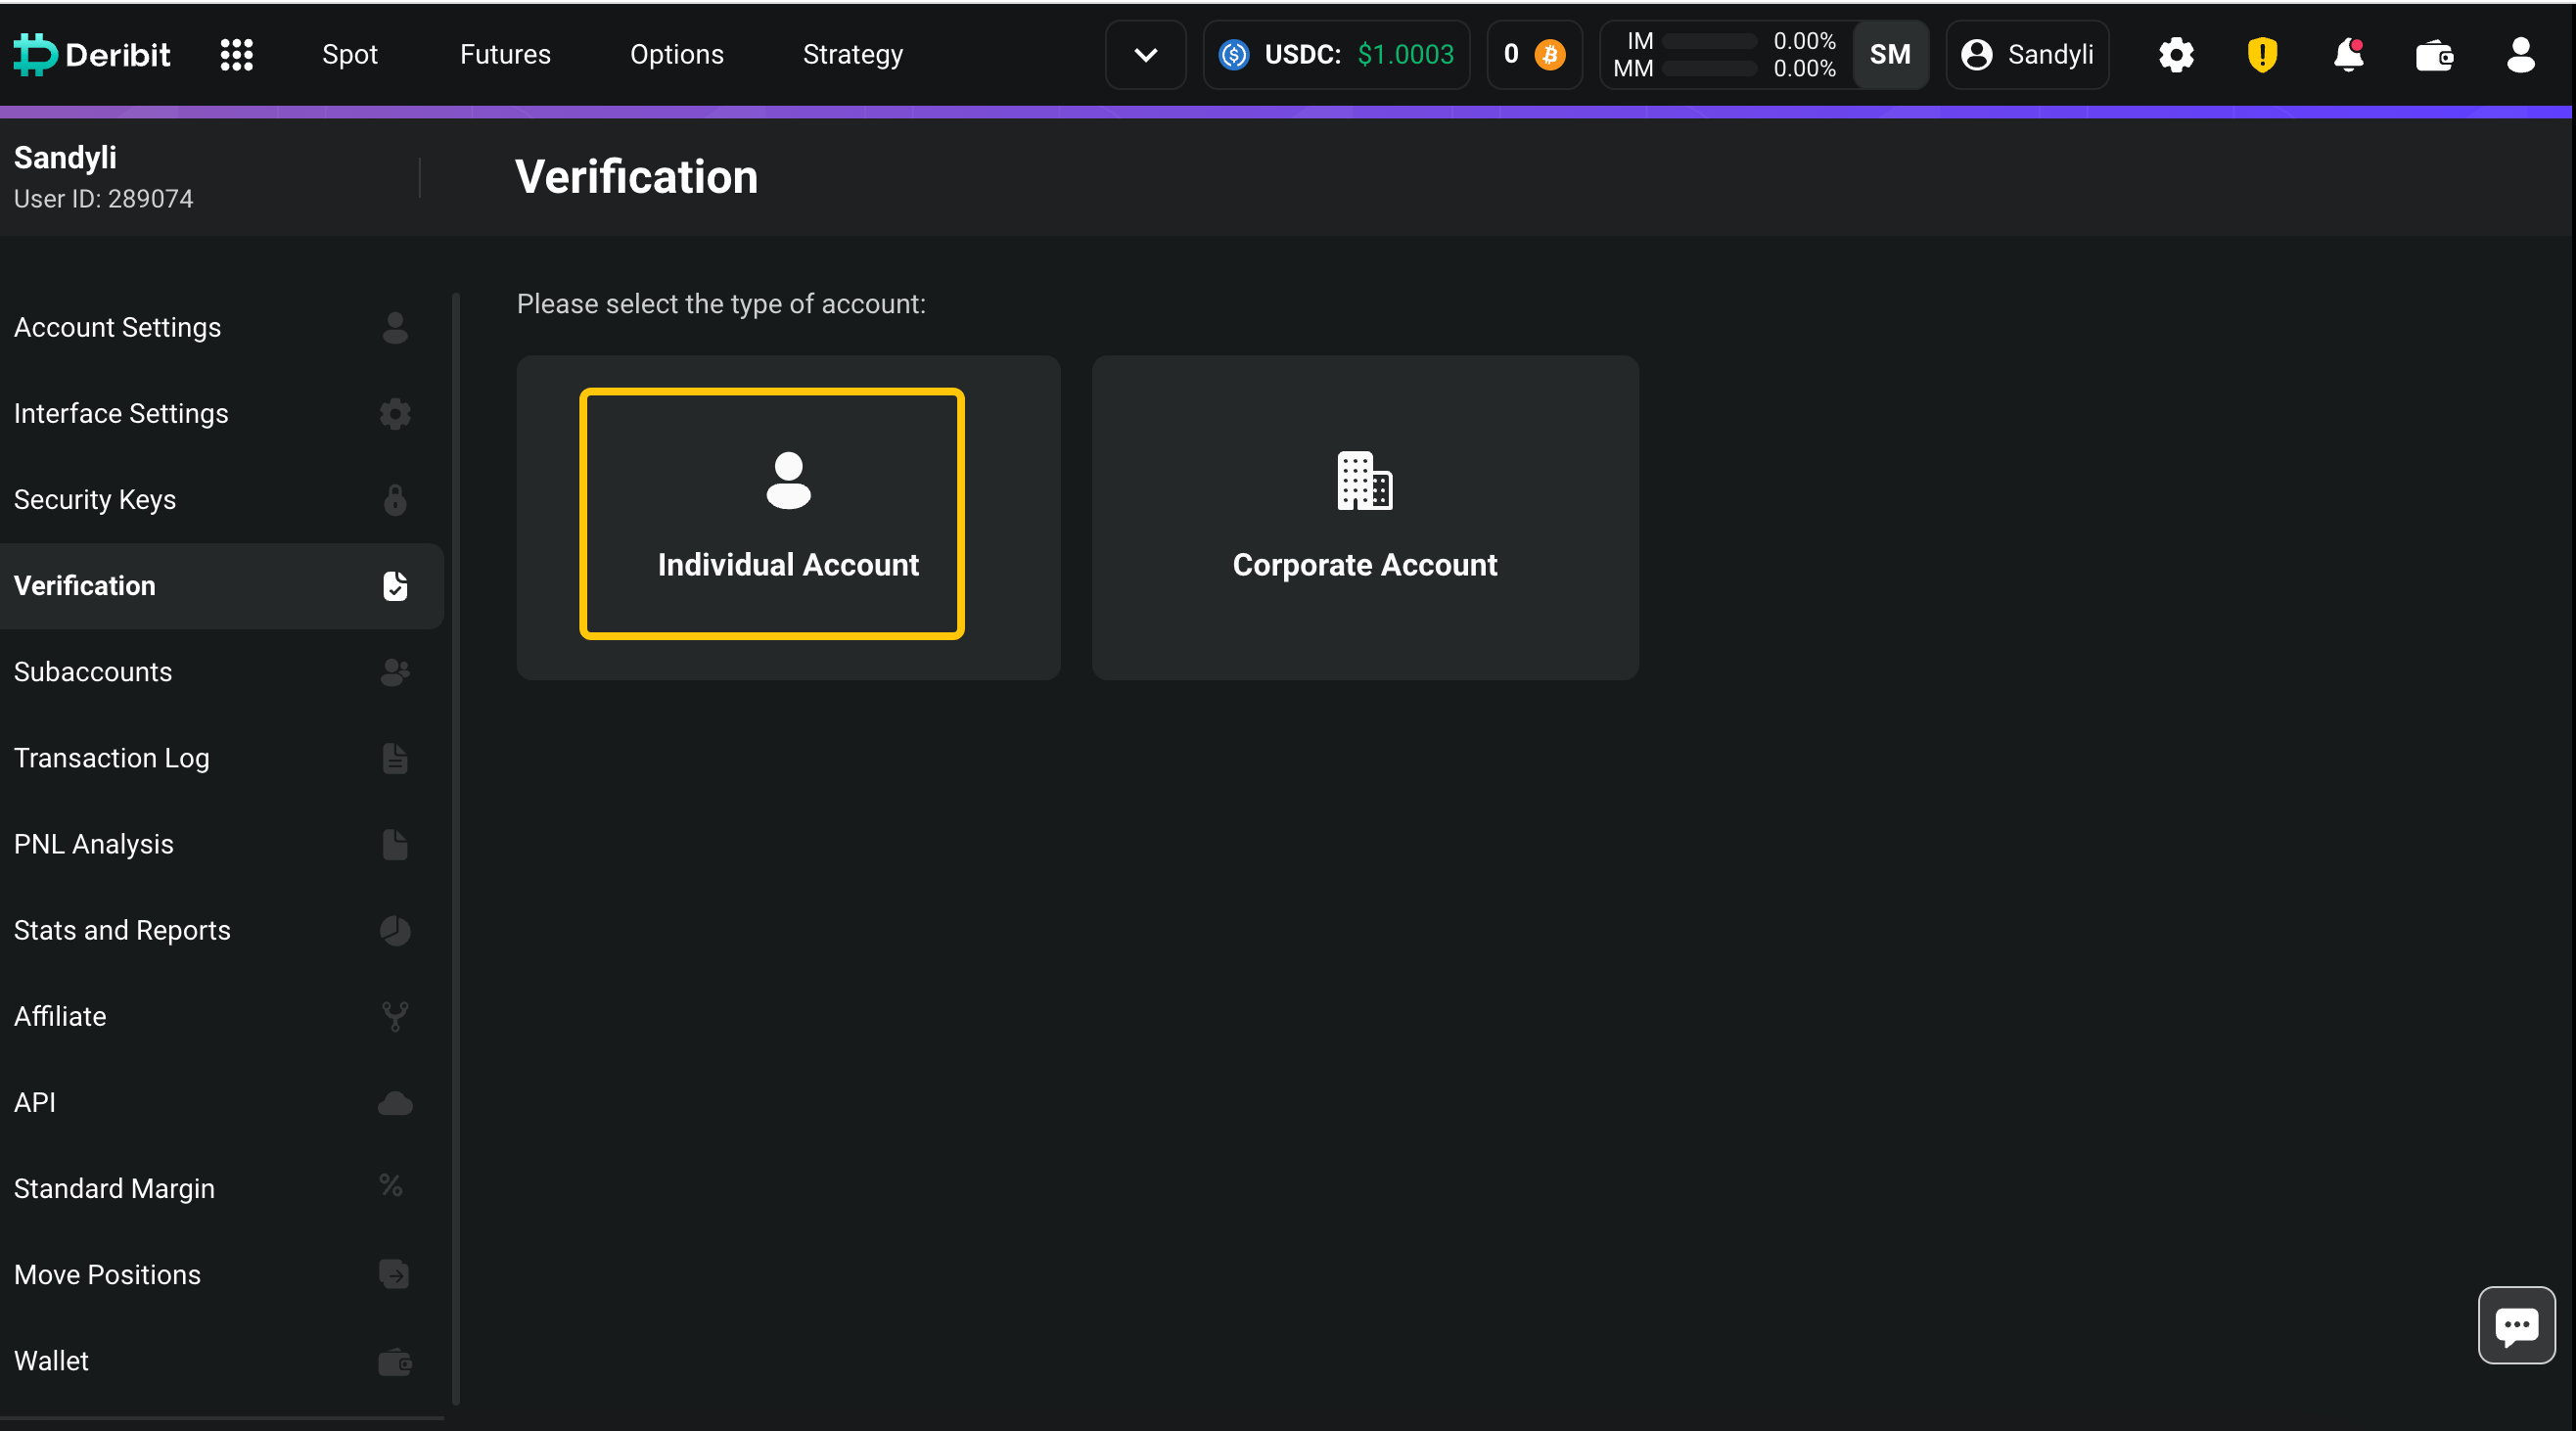Viewport: 2576px width, 1431px height.
Task: Open the live chat support bubble
Action: [x=2516, y=1325]
